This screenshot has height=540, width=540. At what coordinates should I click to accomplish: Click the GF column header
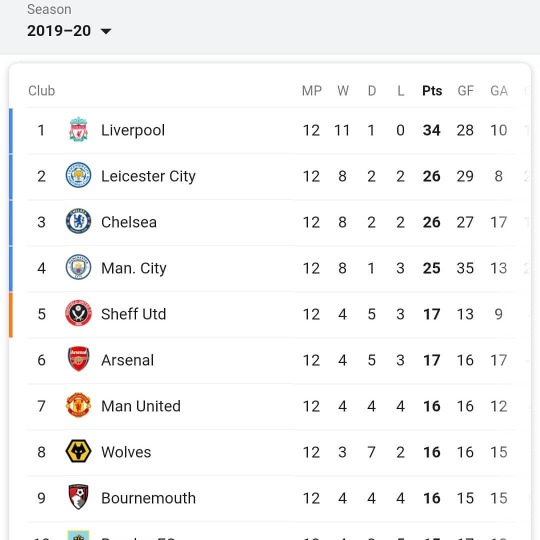(x=466, y=91)
